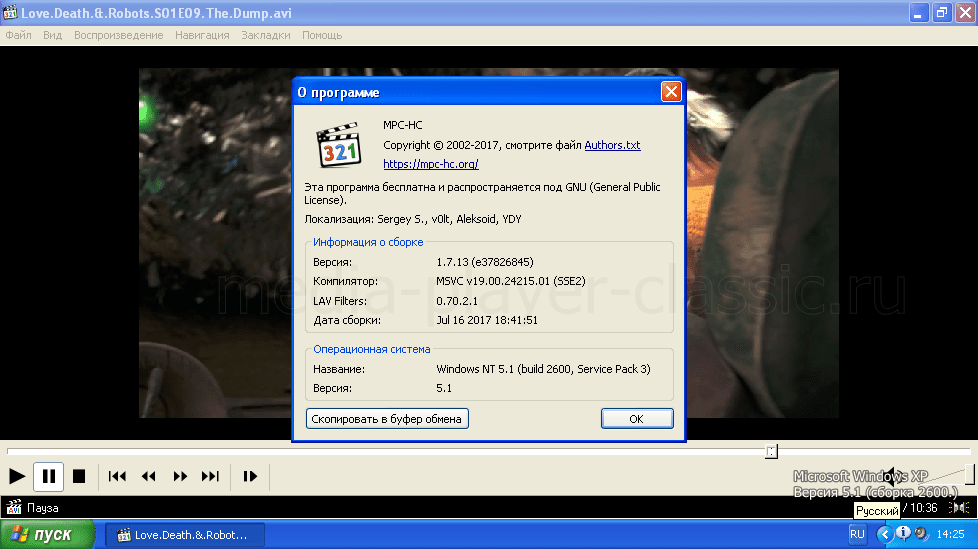The width and height of the screenshot is (978, 549).
Task: Select the Love.Death.&.Robot taskbar button
Action: tap(185, 535)
